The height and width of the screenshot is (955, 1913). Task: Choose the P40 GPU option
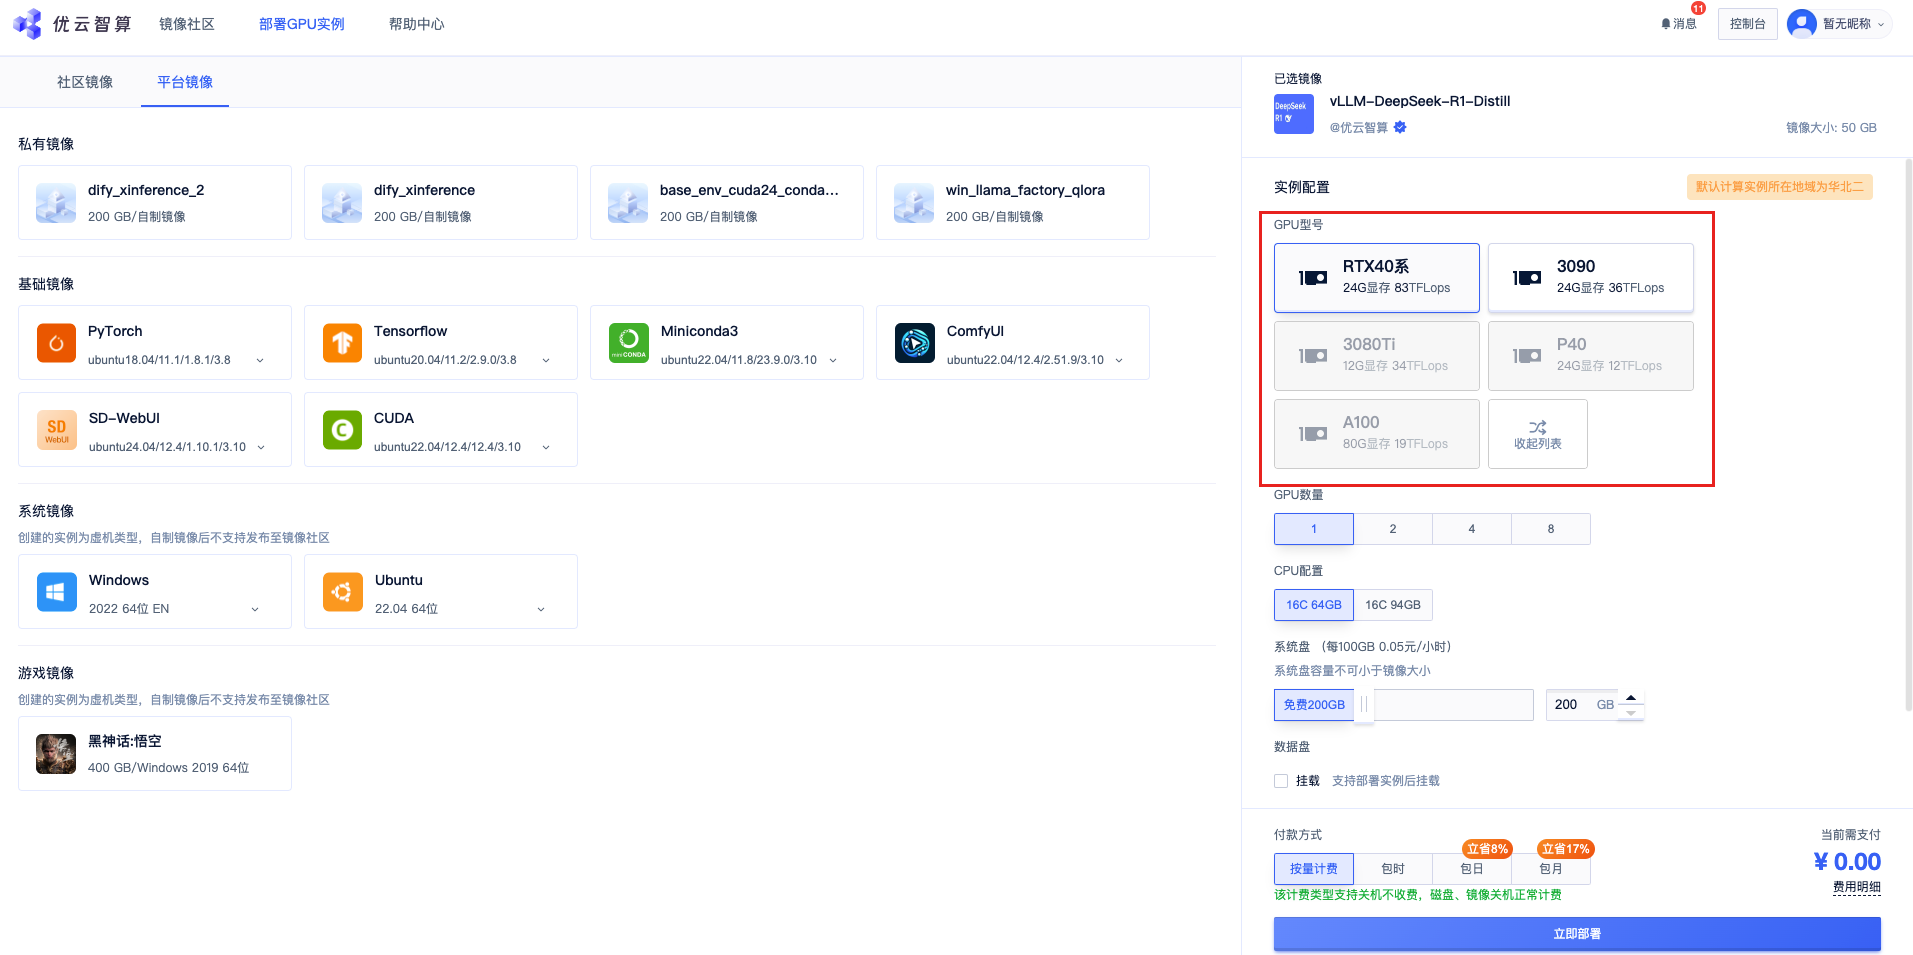1591,356
